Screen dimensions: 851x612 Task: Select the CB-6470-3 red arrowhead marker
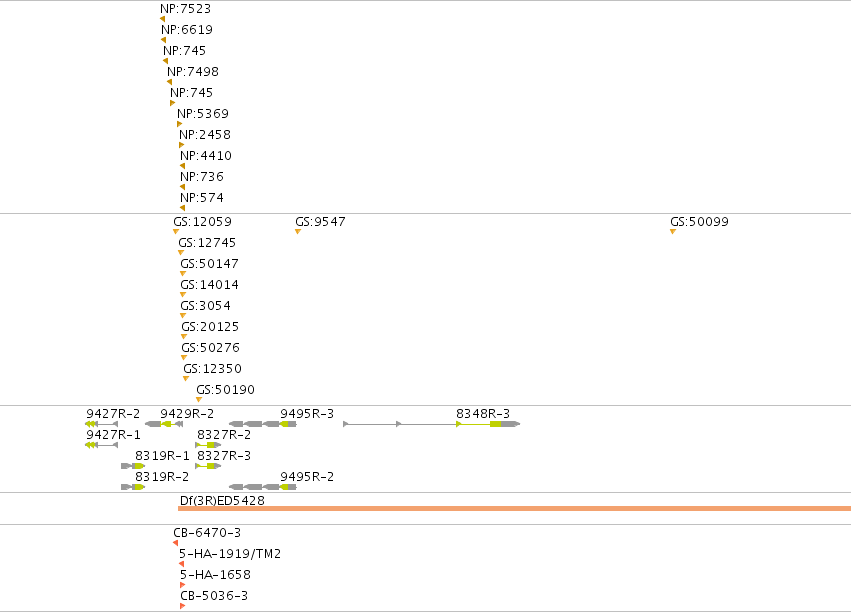tap(175, 543)
